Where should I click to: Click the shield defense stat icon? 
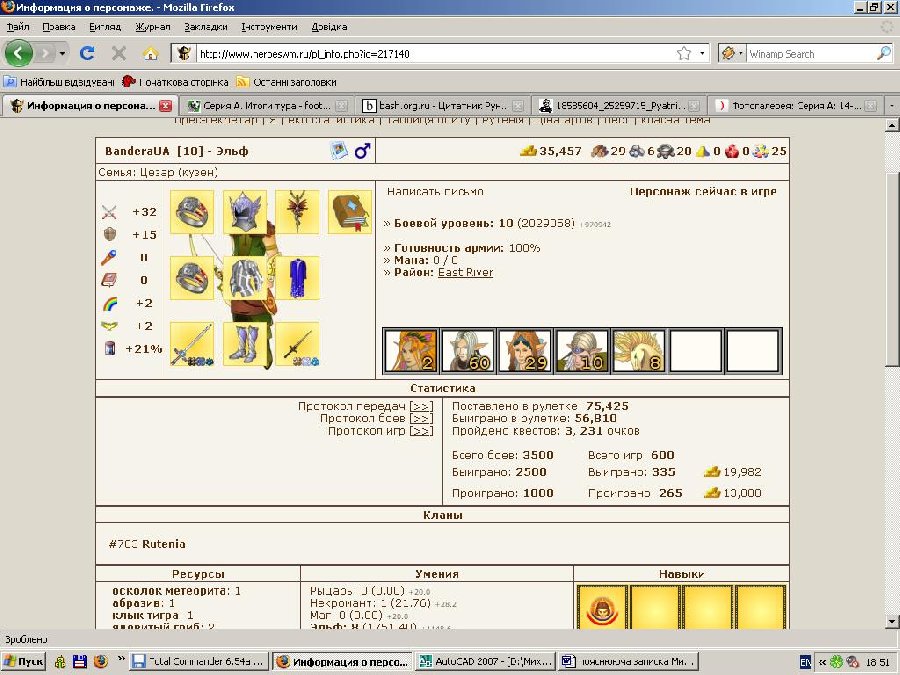click(x=109, y=234)
